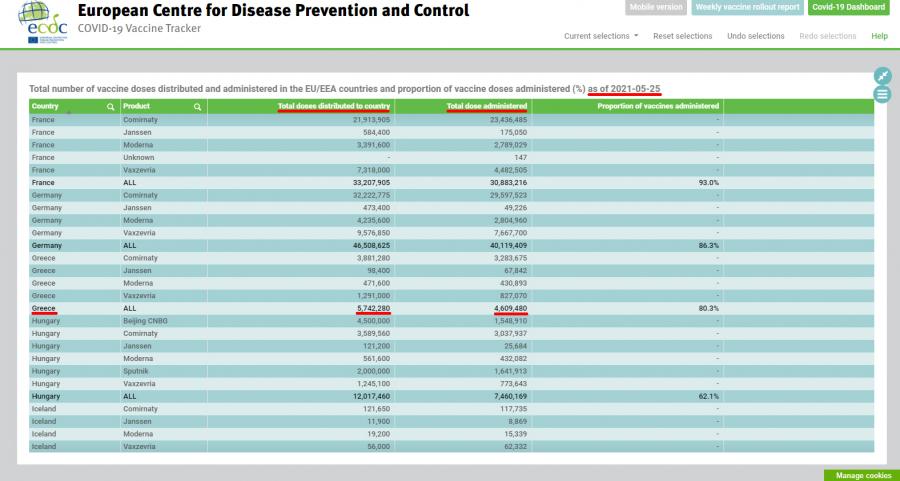Switch to Mobile version
The width and height of the screenshot is (900, 481).
click(656, 8)
